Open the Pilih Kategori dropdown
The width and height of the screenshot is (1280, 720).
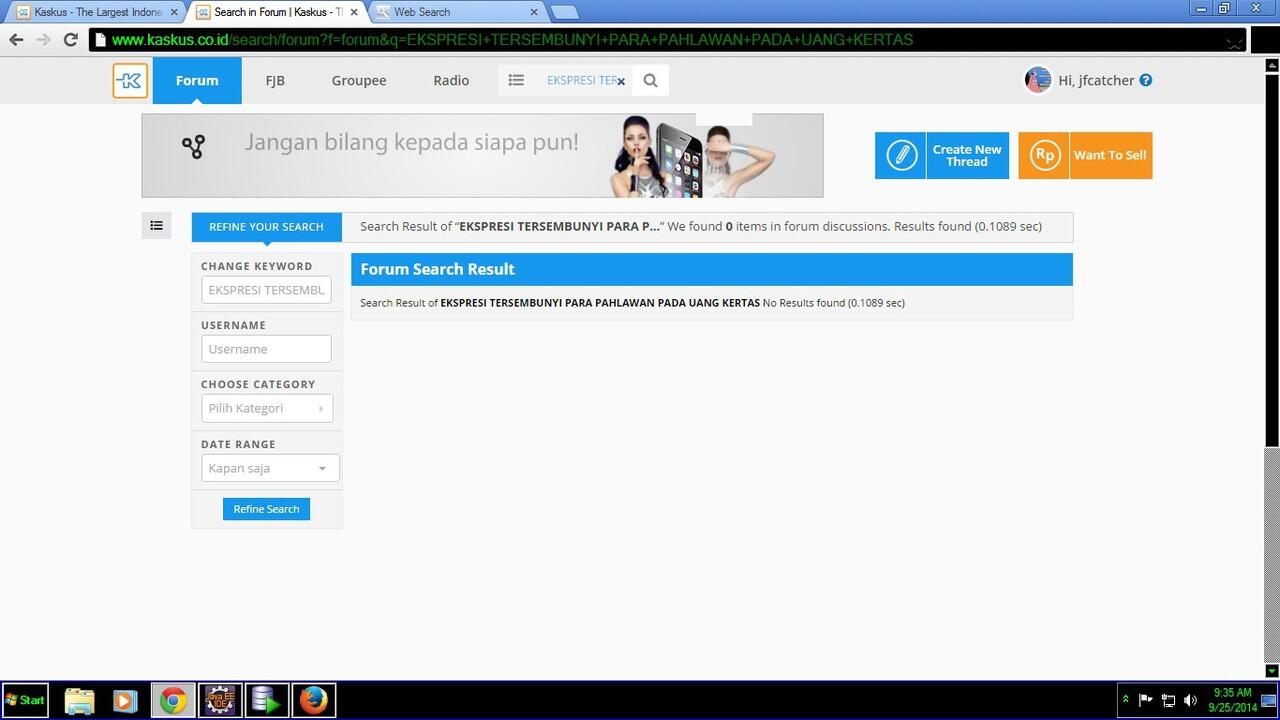coord(267,408)
